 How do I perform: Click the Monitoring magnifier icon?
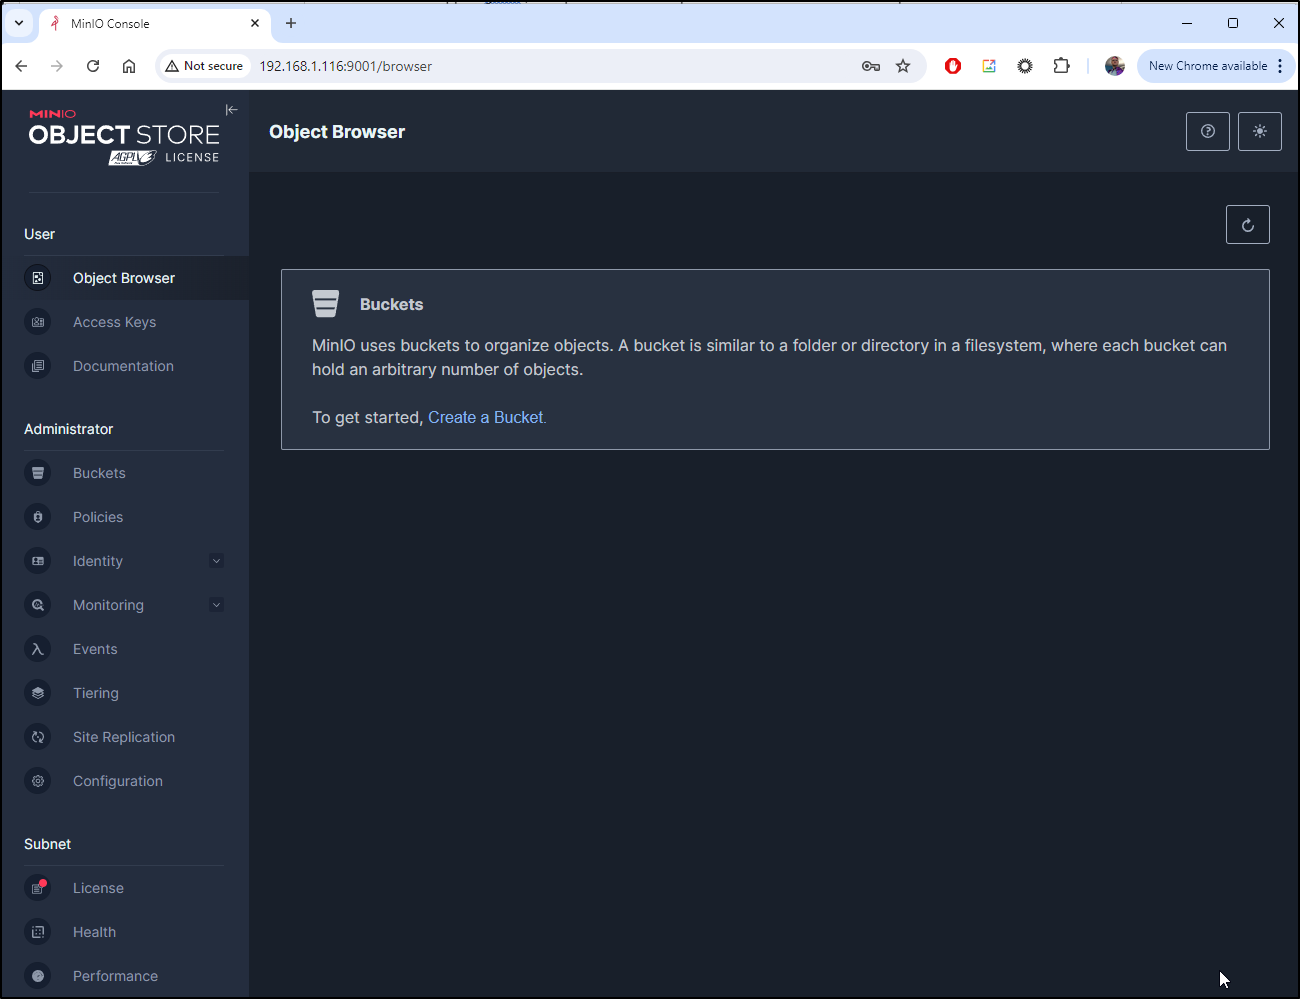[x=38, y=605]
